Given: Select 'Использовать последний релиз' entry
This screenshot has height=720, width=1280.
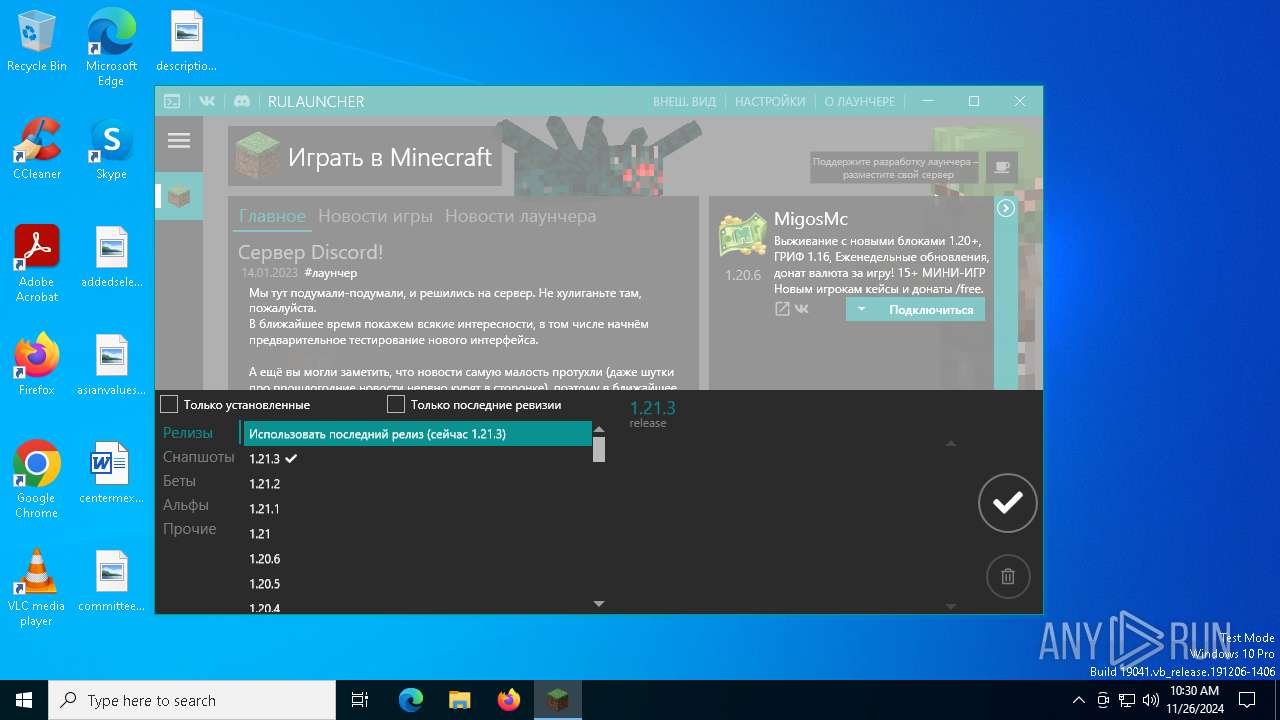Looking at the screenshot, I should pos(418,433).
